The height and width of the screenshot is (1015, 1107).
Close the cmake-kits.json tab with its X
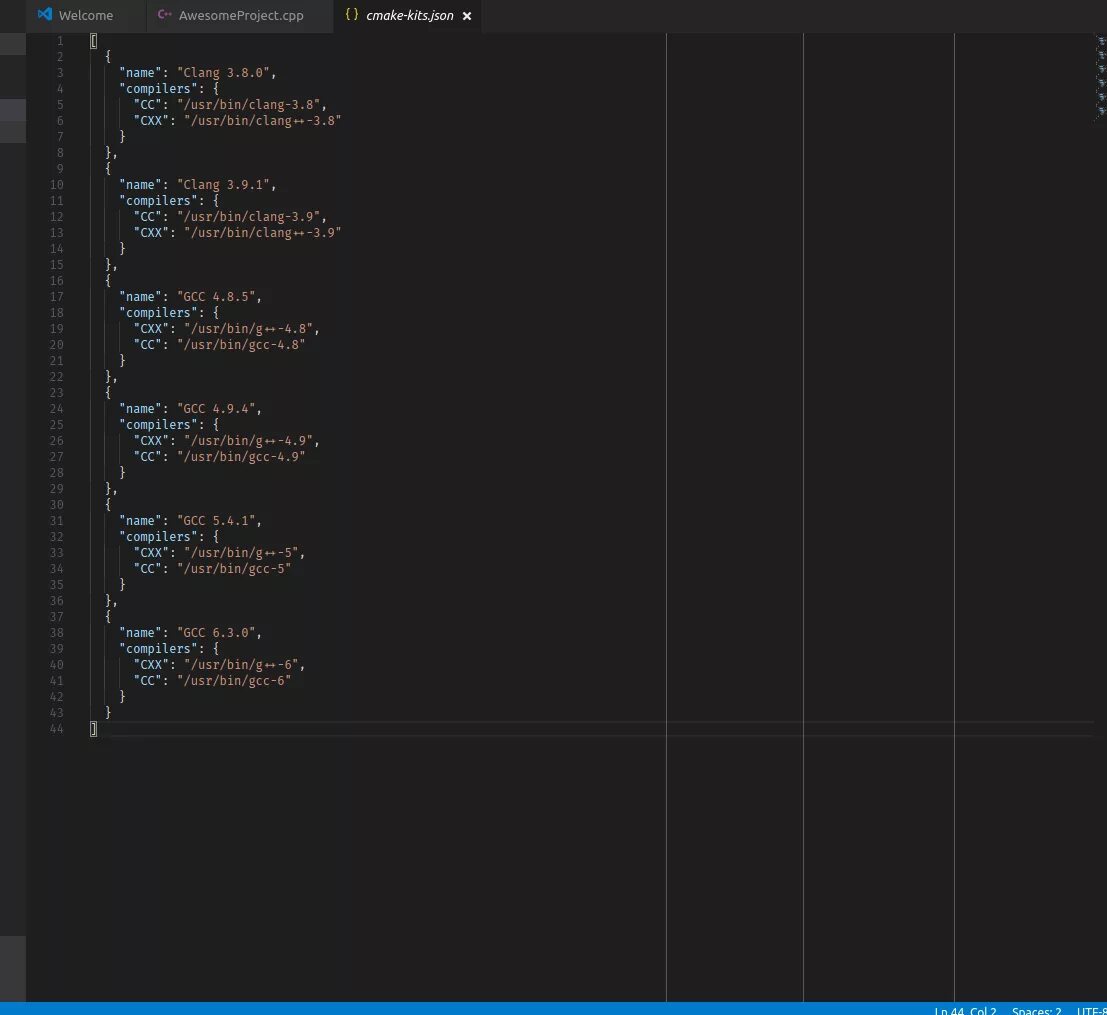[467, 16]
